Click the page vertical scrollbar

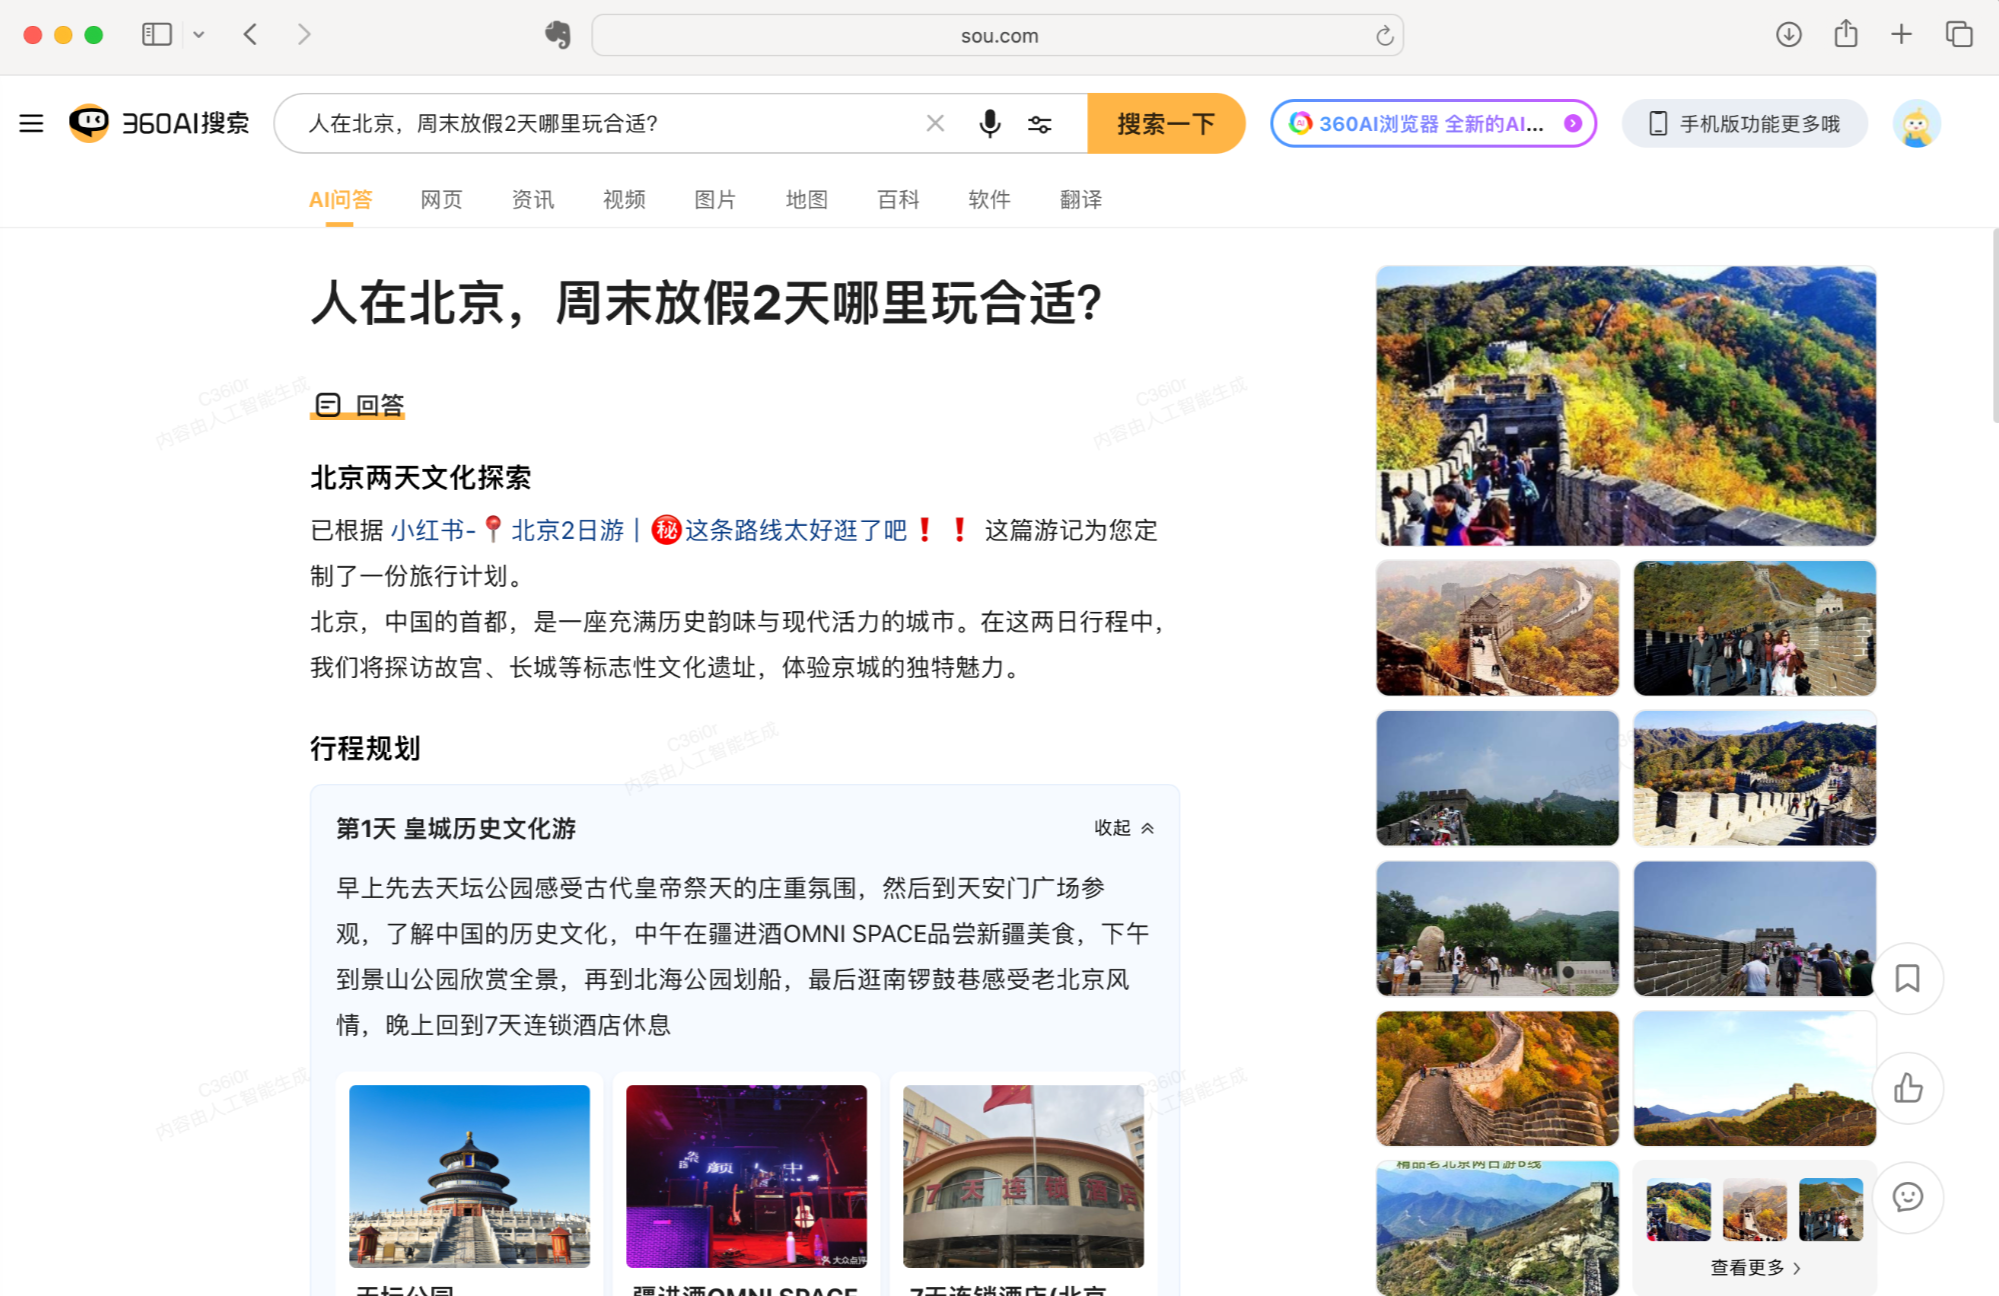click(1994, 325)
